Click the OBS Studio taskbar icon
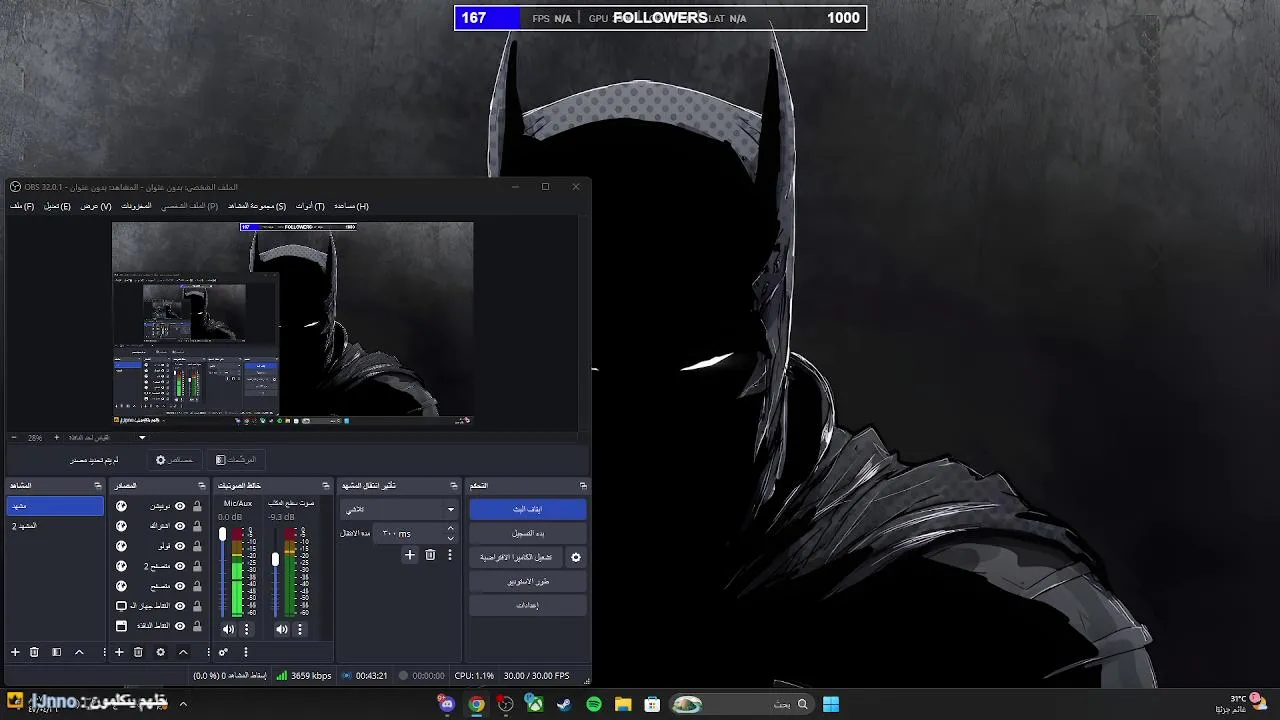The height and width of the screenshot is (720, 1280). pos(506,704)
